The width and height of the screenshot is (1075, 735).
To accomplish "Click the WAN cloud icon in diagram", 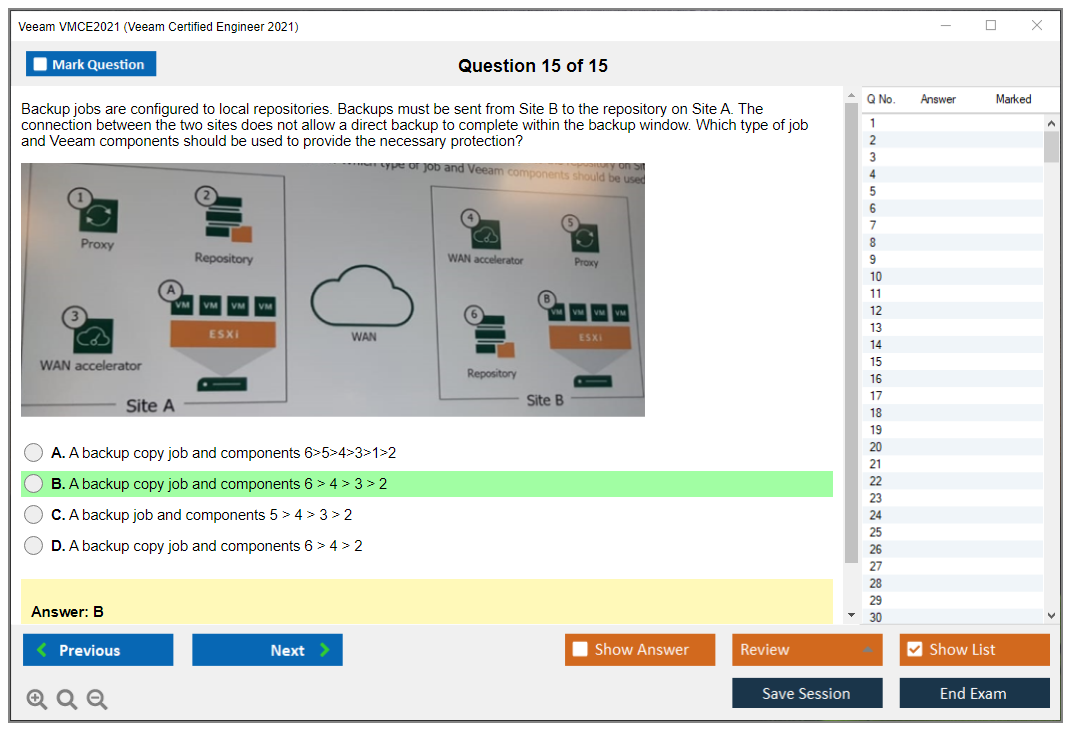I will pyautogui.click(x=362, y=296).
